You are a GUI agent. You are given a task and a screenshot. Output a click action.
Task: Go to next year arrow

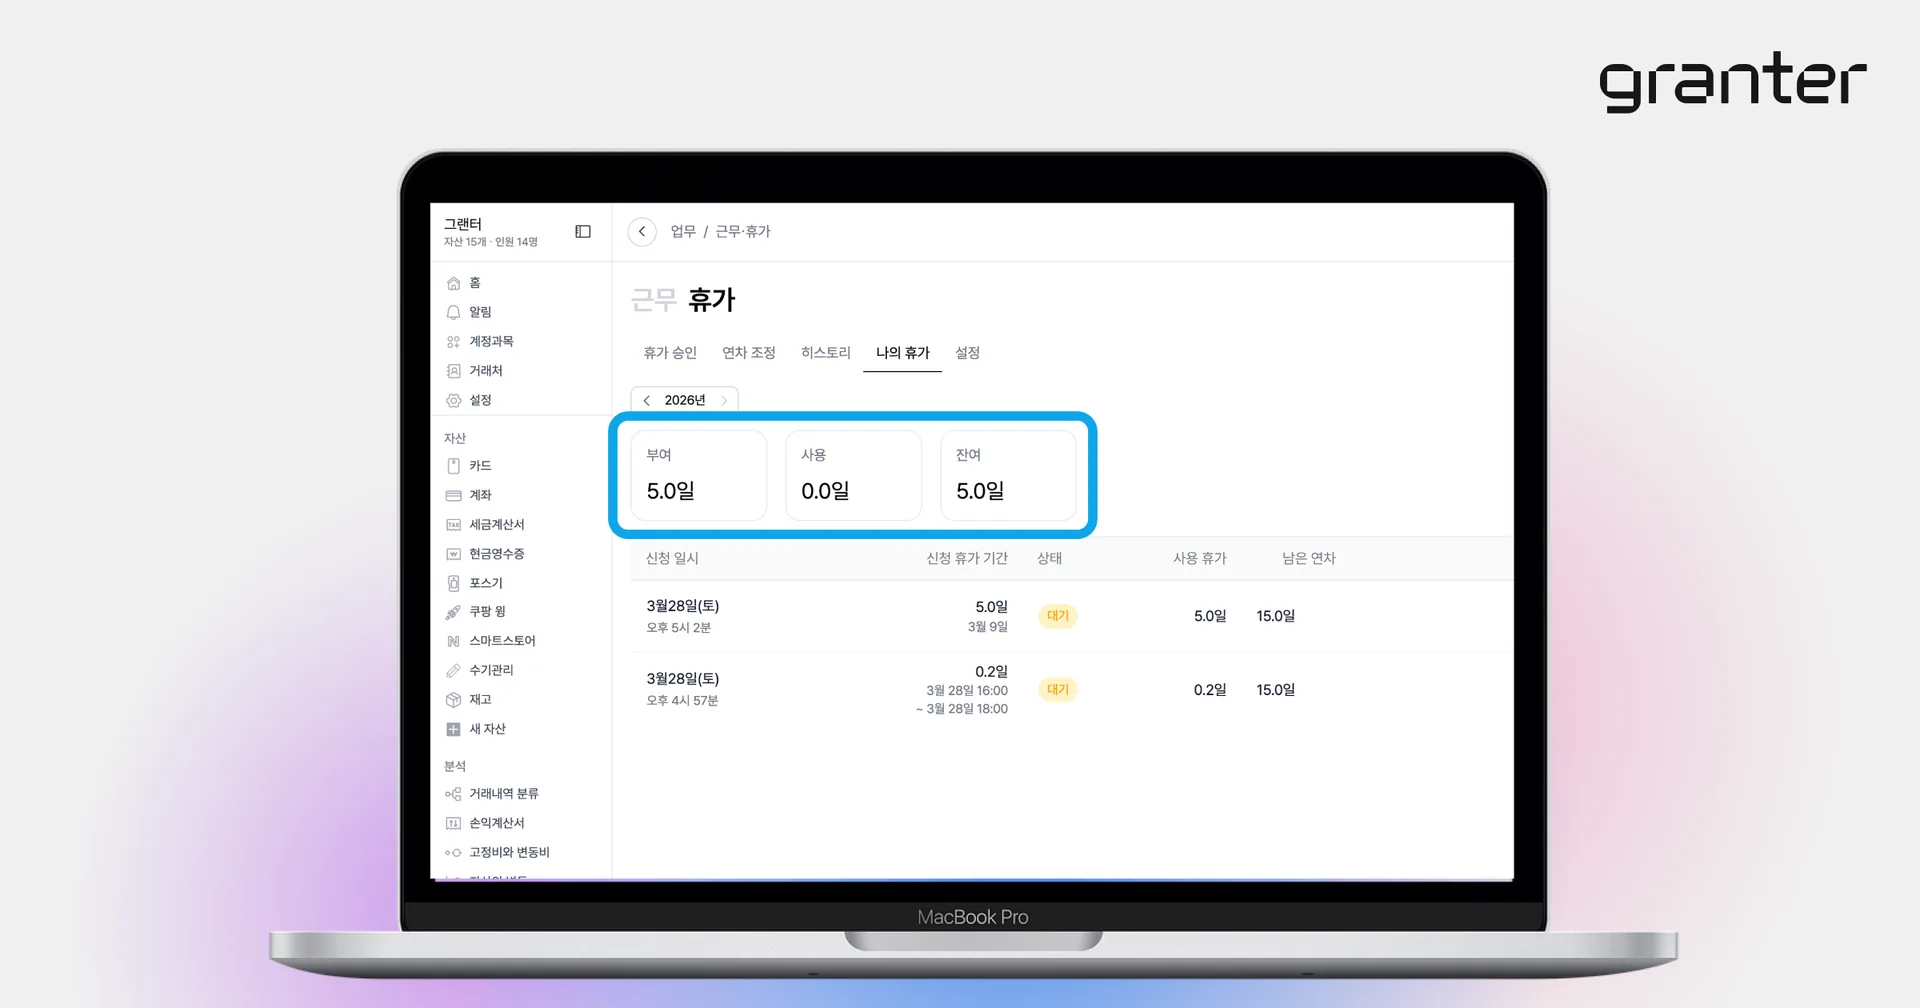pyautogui.click(x=724, y=401)
